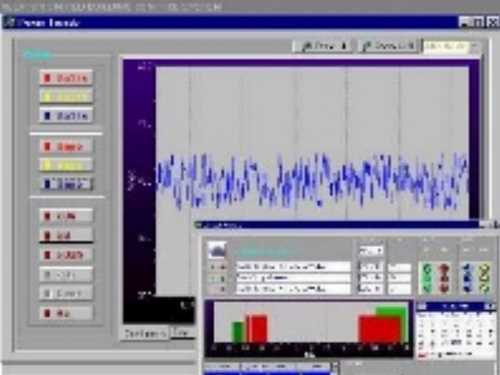
Task: Click the second icon button above the trend chart
Action: 388,46
